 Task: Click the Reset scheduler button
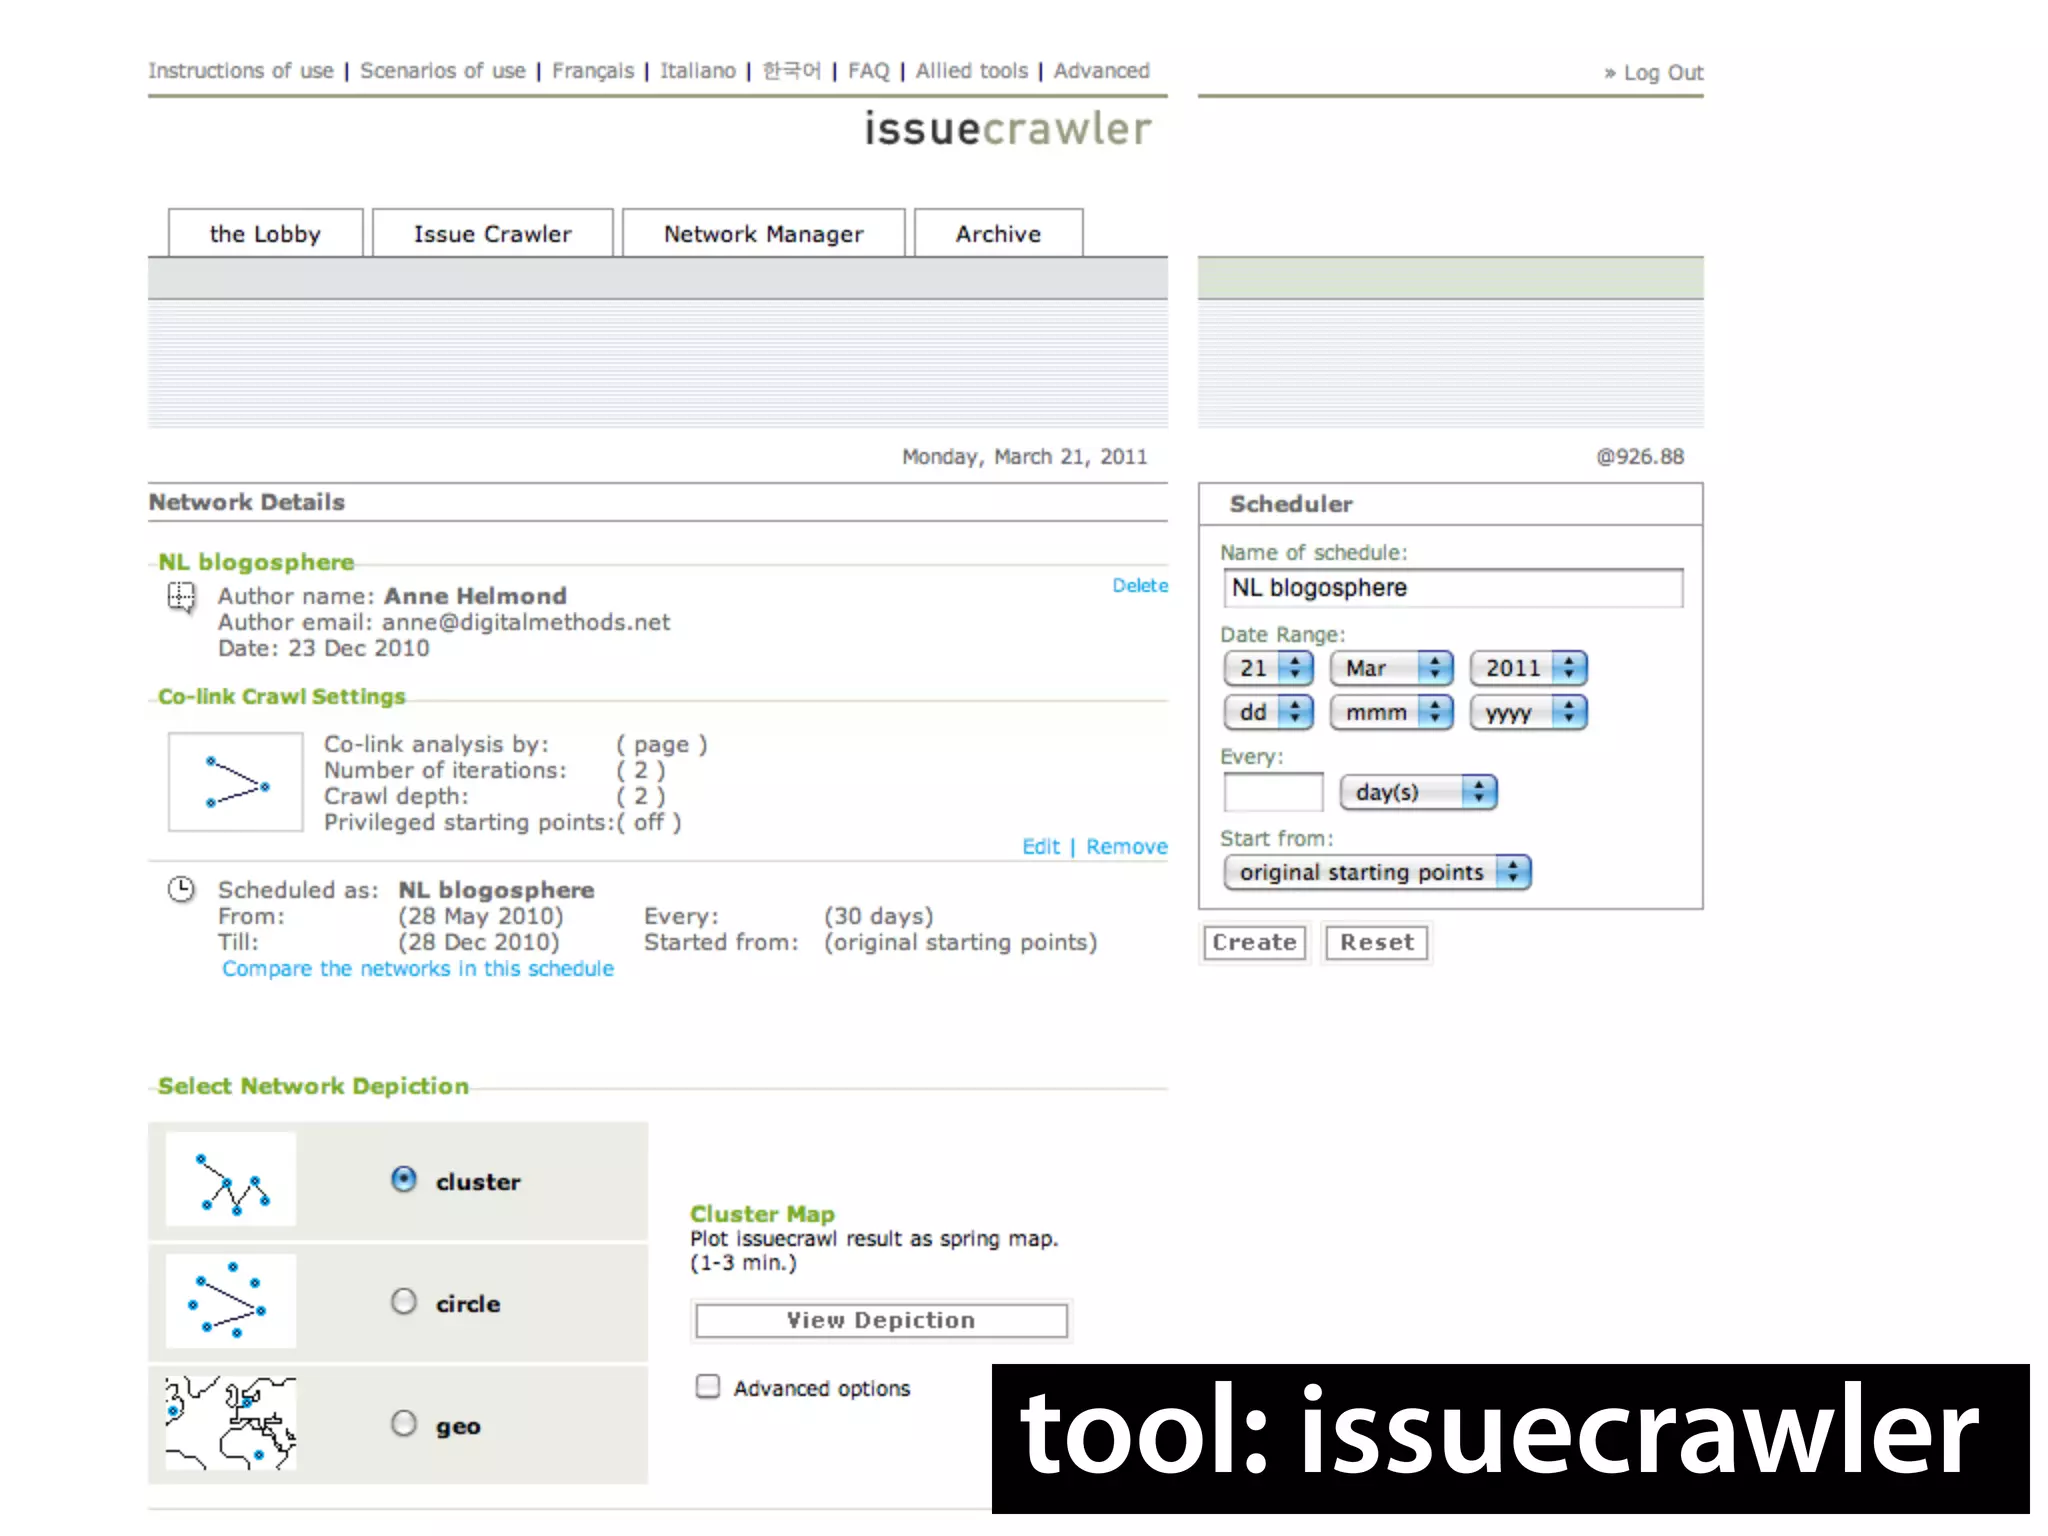[x=1377, y=942]
